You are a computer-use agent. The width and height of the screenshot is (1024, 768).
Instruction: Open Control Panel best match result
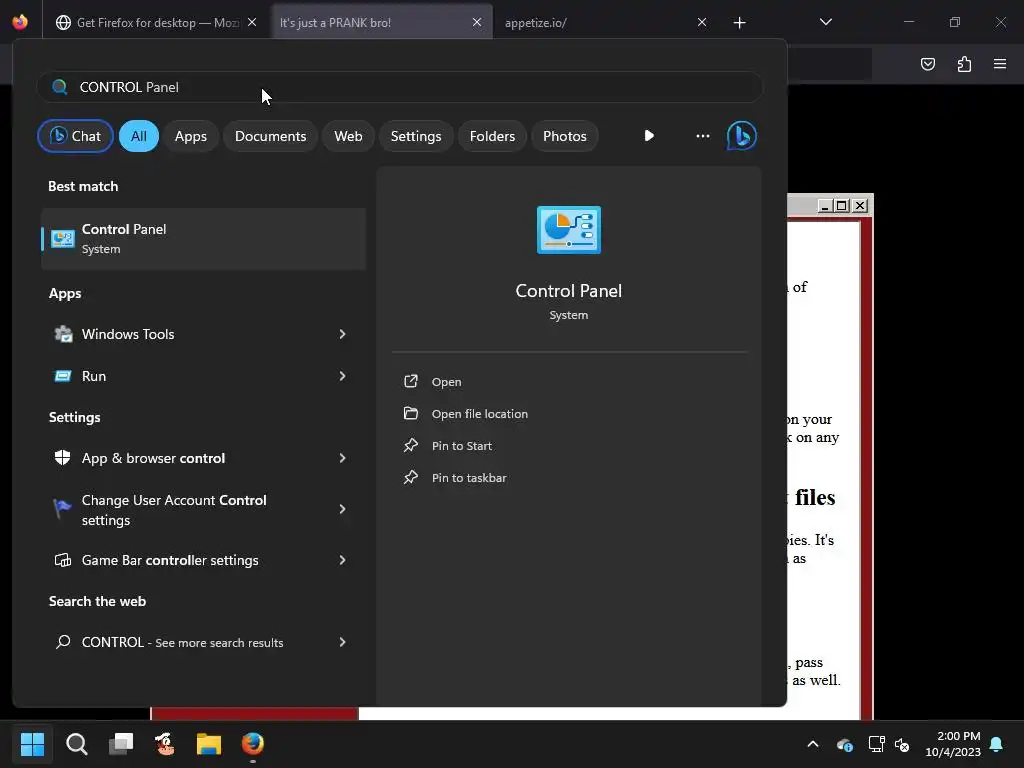tap(203, 238)
